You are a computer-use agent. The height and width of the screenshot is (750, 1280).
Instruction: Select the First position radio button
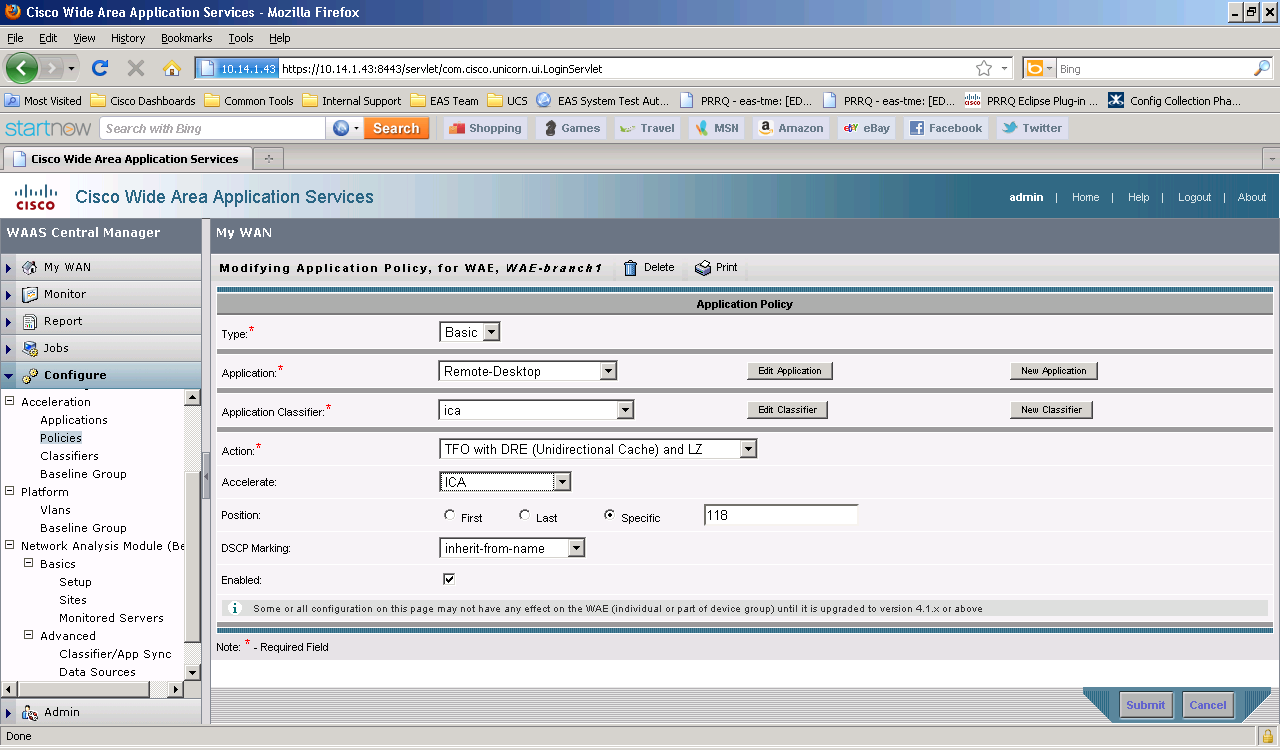pos(449,515)
